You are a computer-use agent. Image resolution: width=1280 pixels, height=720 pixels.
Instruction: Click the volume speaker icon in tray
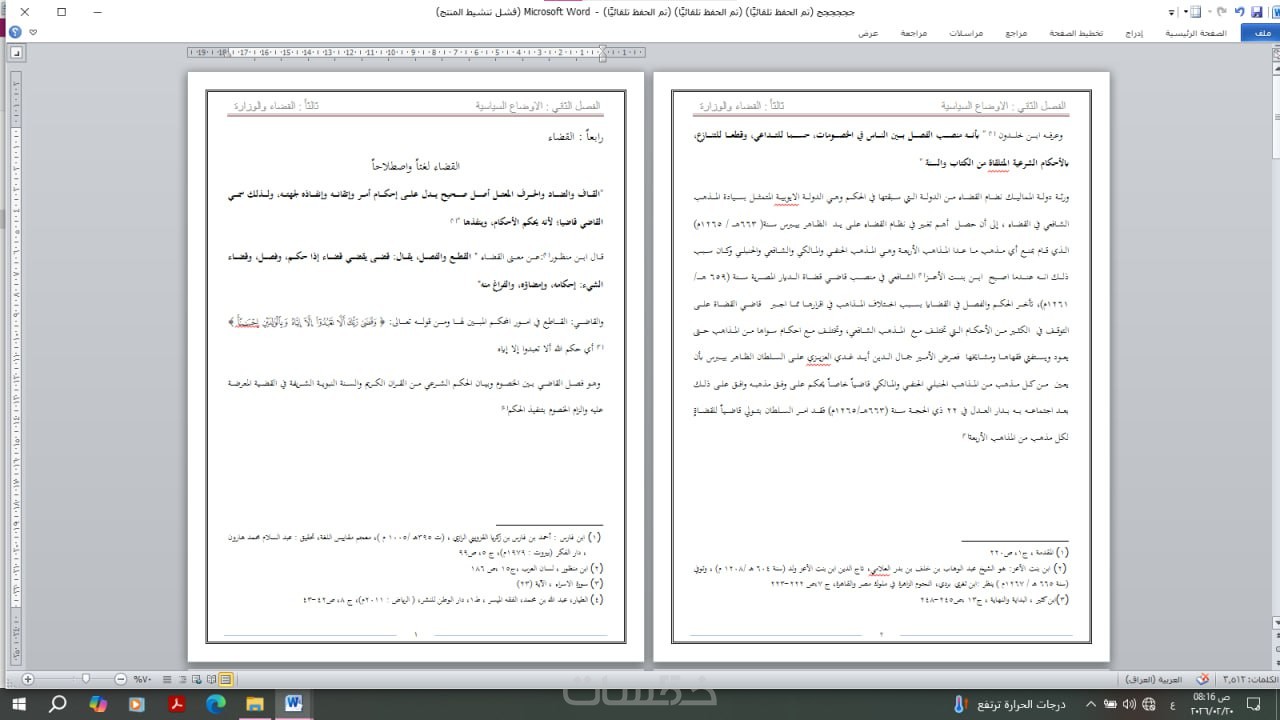(x=1129, y=704)
